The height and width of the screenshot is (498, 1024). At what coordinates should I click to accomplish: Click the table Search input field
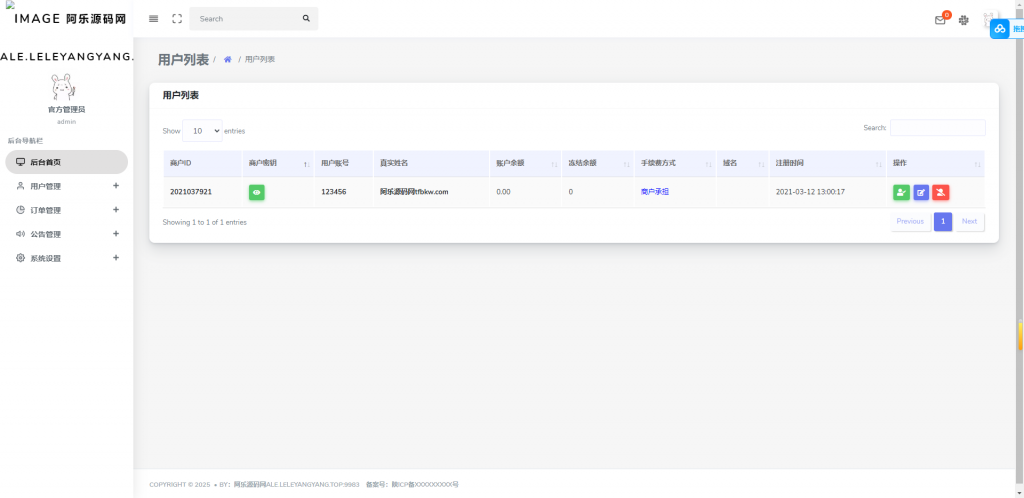[937, 128]
